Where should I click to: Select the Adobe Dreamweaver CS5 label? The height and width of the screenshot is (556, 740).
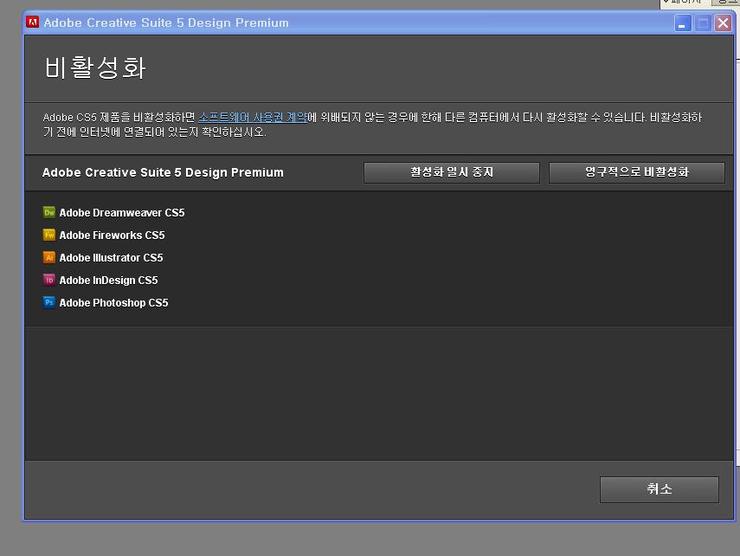coord(121,213)
